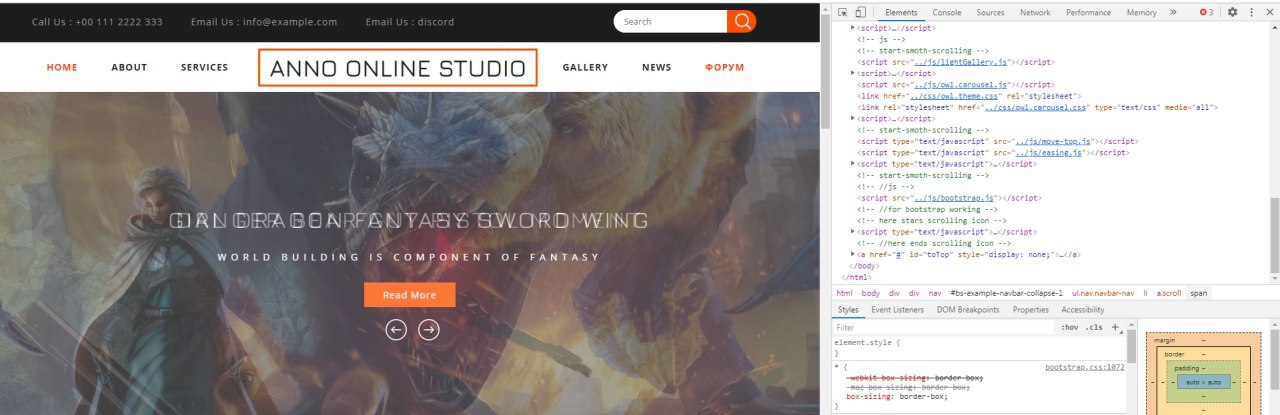Click the orange Read More button
This screenshot has width=1280, height=415.
point(409,295)
